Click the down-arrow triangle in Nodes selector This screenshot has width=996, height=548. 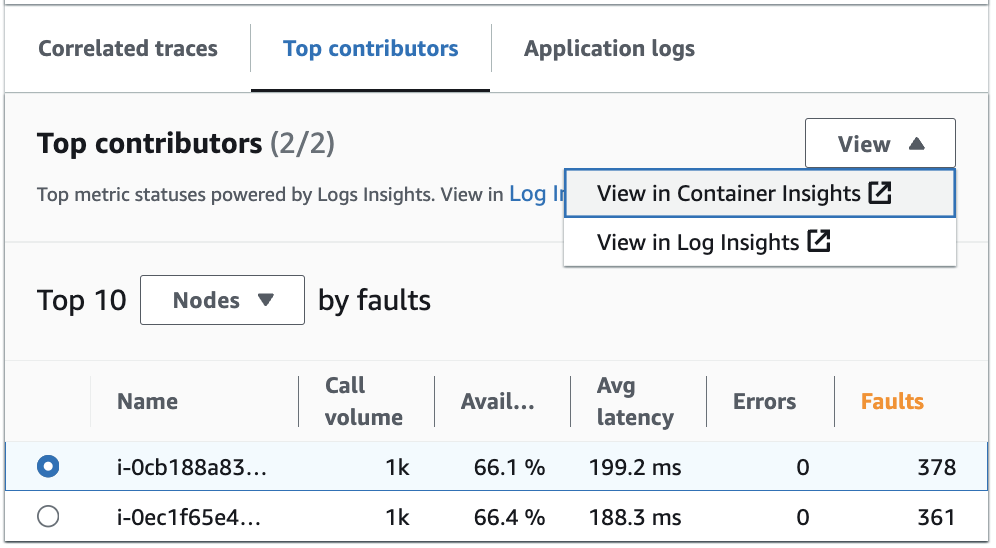coord(265,300)
